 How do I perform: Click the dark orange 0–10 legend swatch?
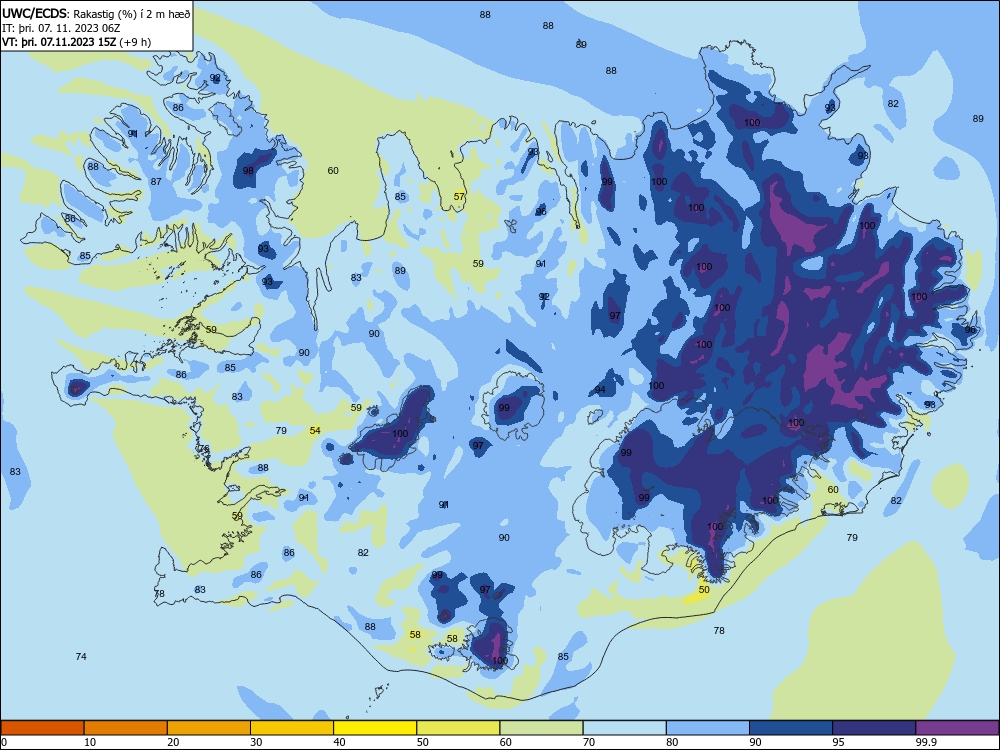tap(42, 728)
